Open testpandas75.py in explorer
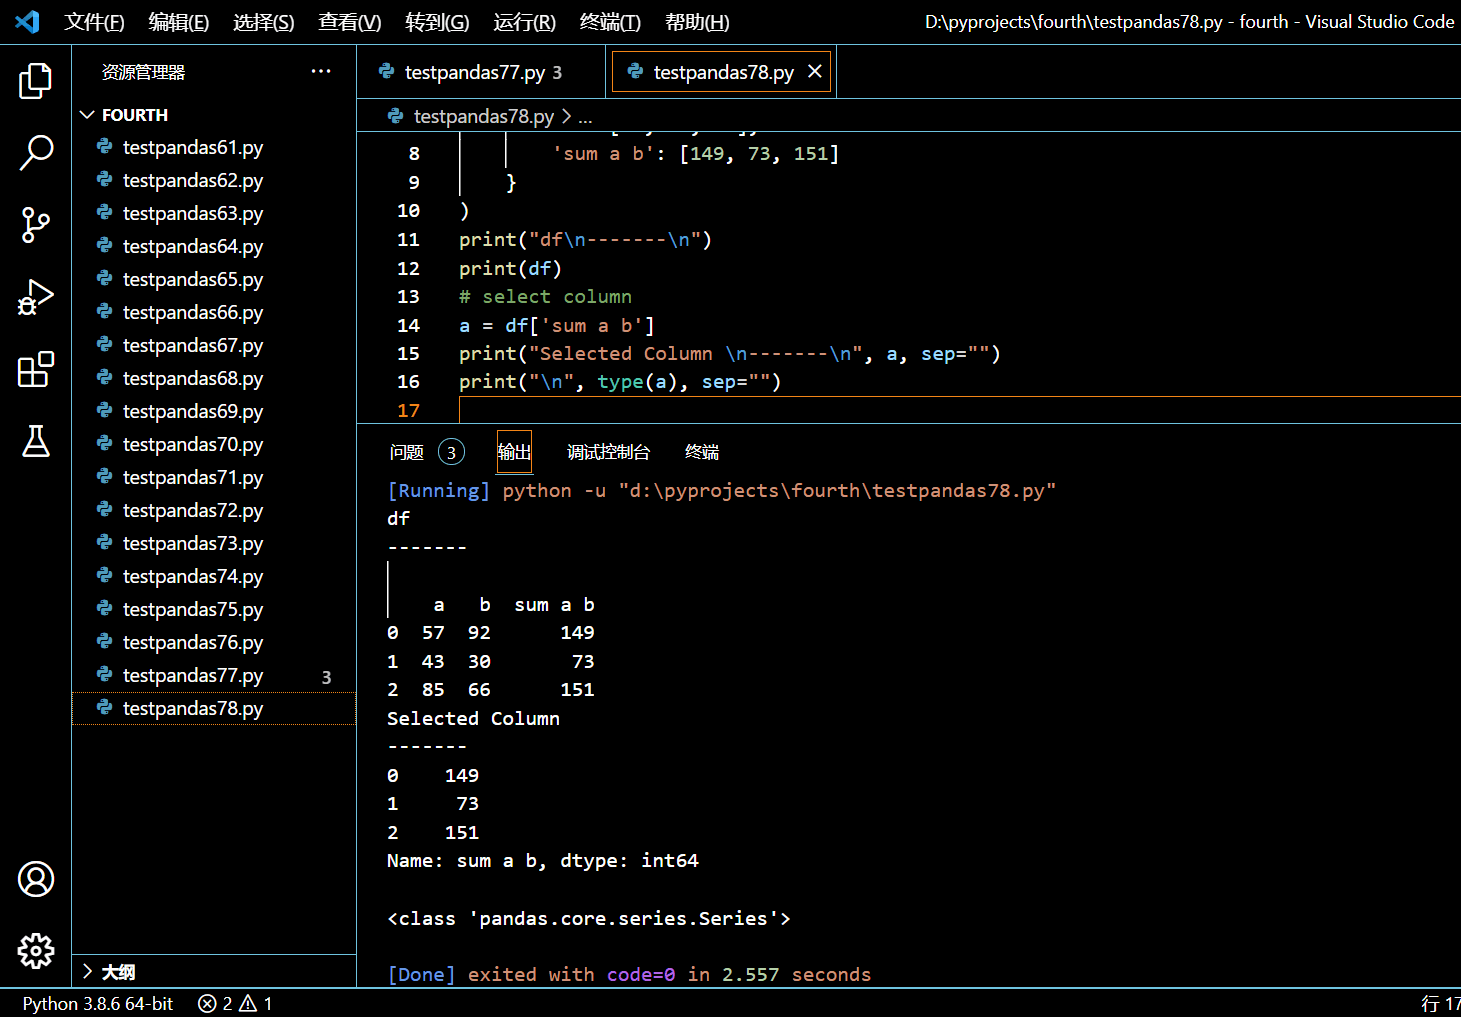 (214, 609)
